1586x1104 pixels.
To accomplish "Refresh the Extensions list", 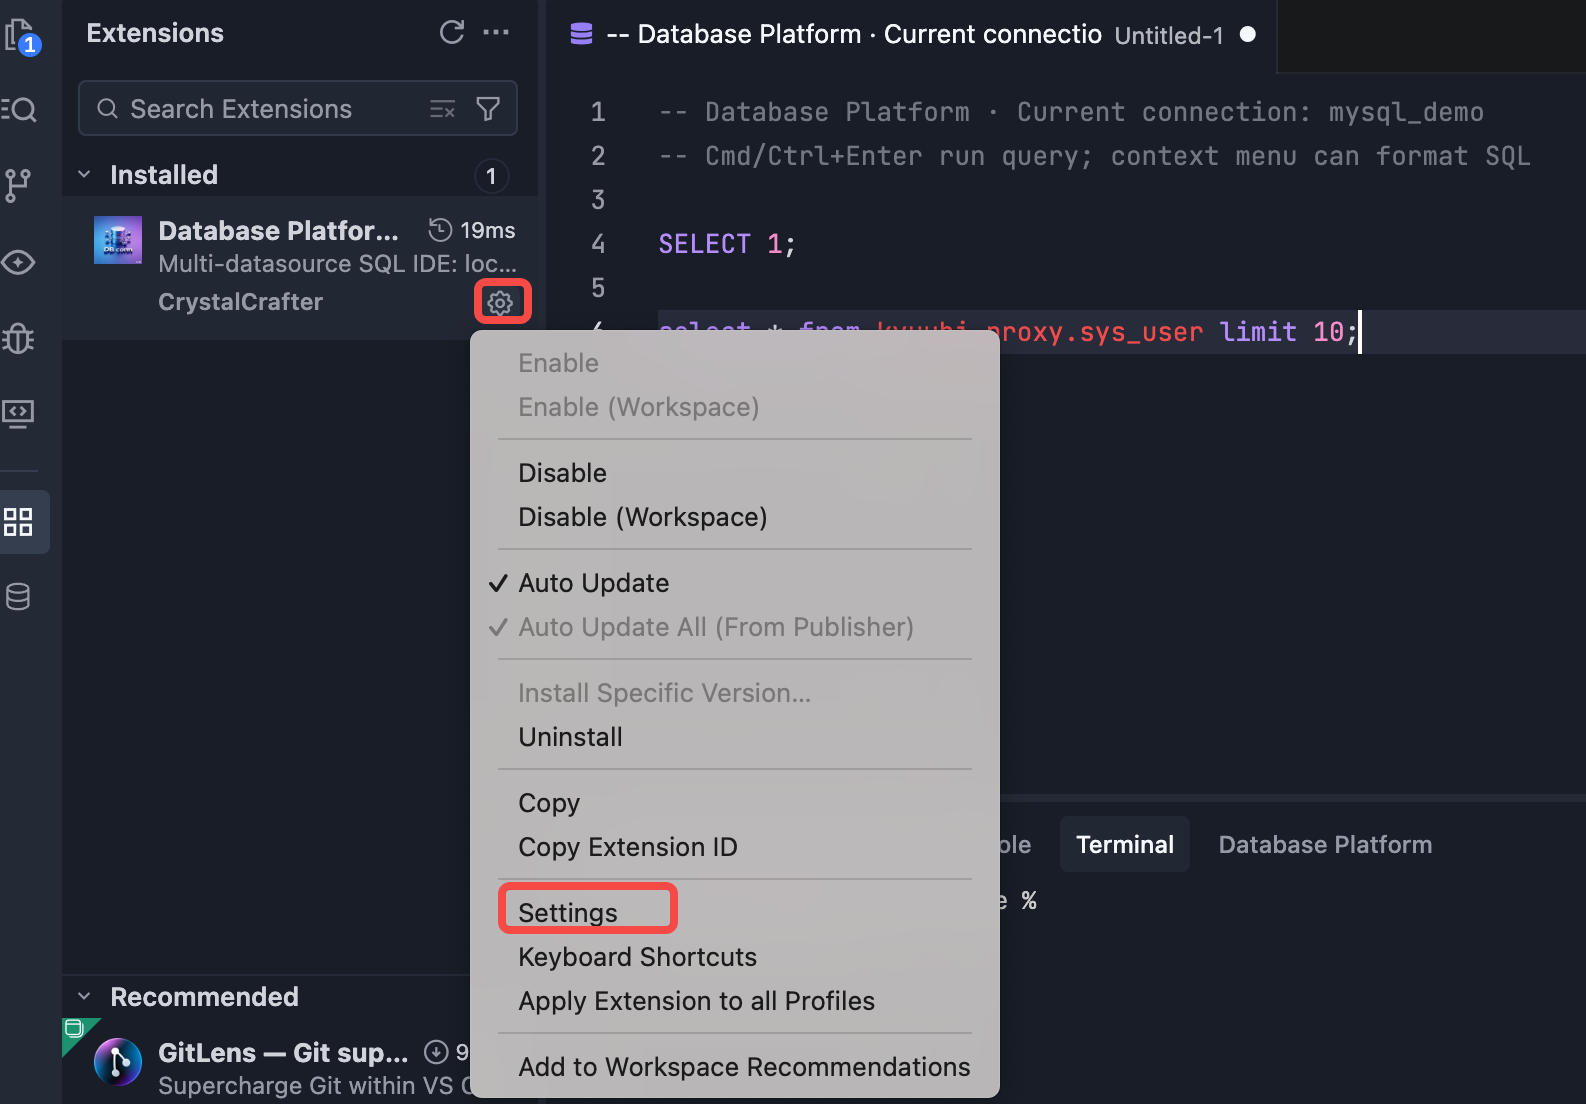I will coord(452,32).
